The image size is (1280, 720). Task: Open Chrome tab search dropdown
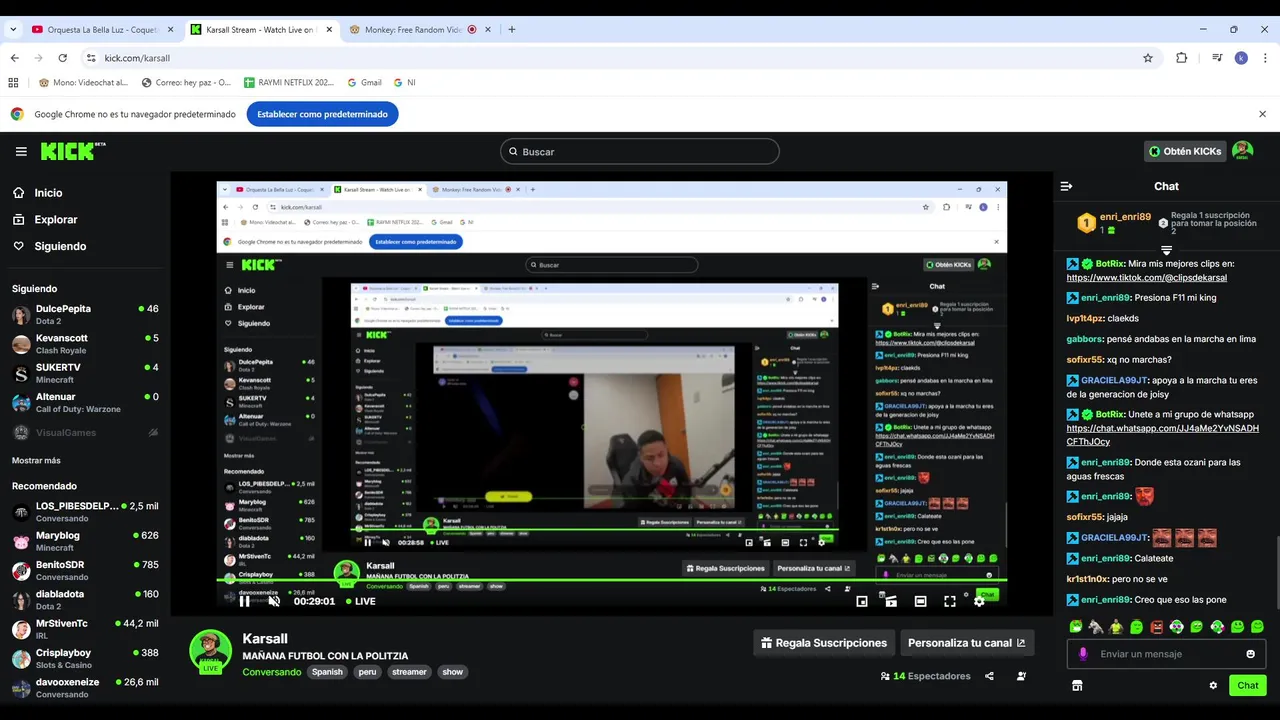13,29
